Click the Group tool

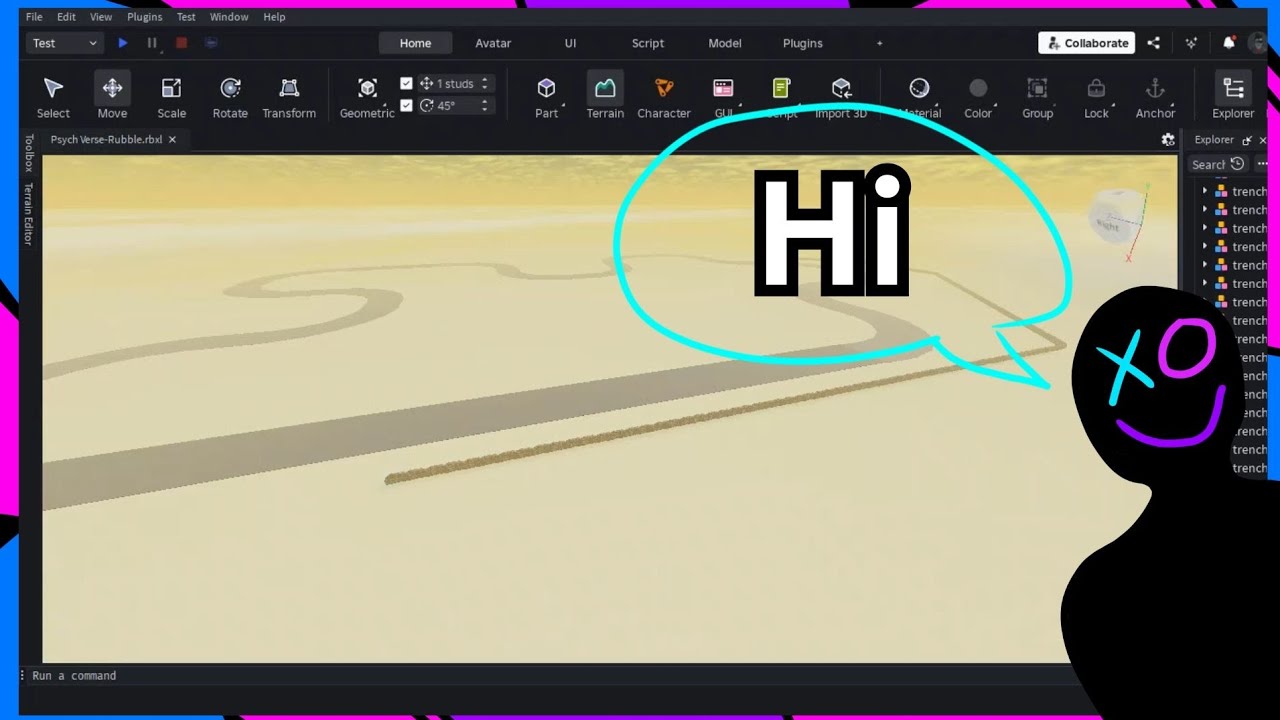point(1037,96)
